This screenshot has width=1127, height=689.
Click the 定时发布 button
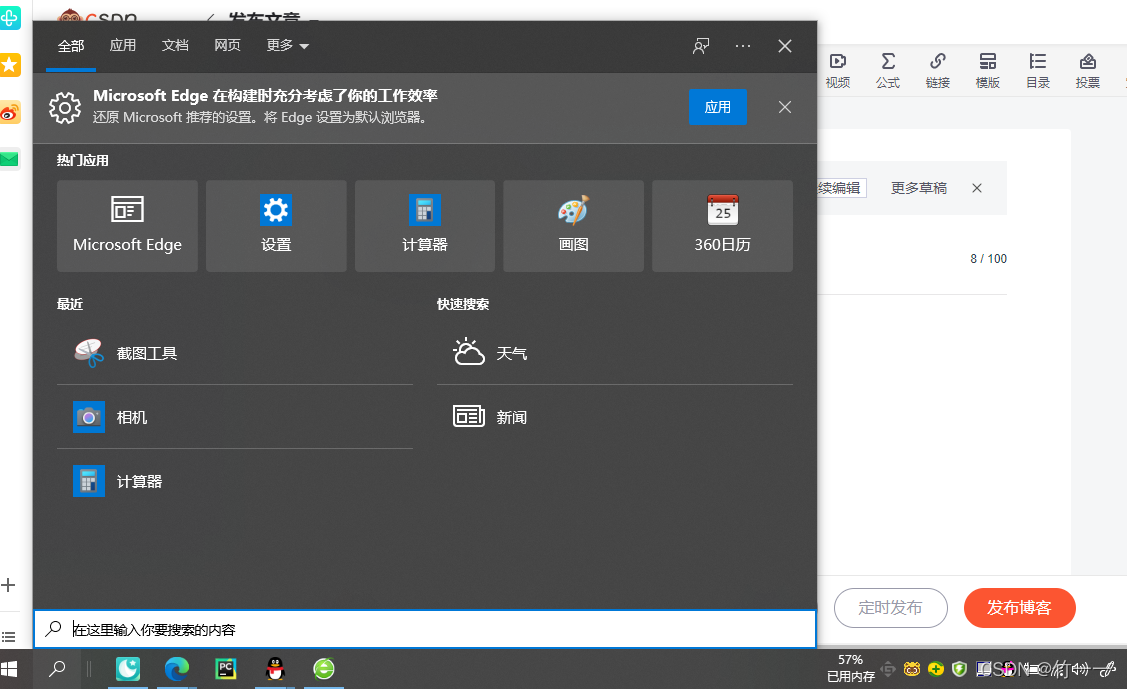(x=891, y=608)
